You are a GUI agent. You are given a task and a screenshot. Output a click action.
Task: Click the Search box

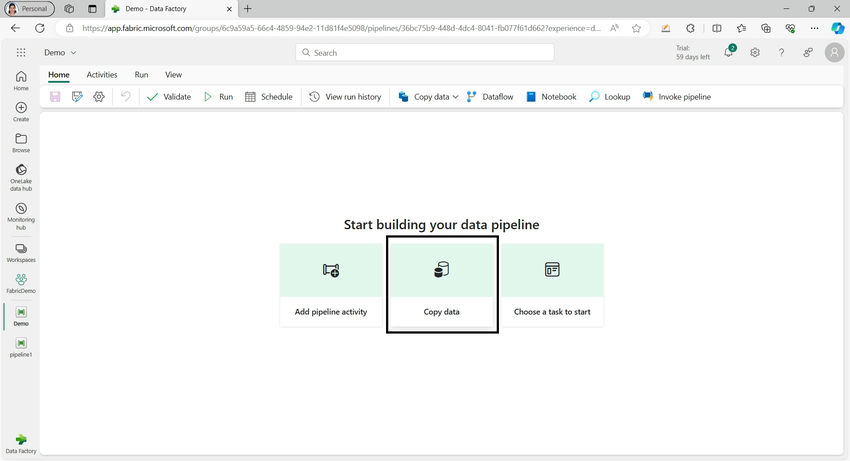[424, 53]
